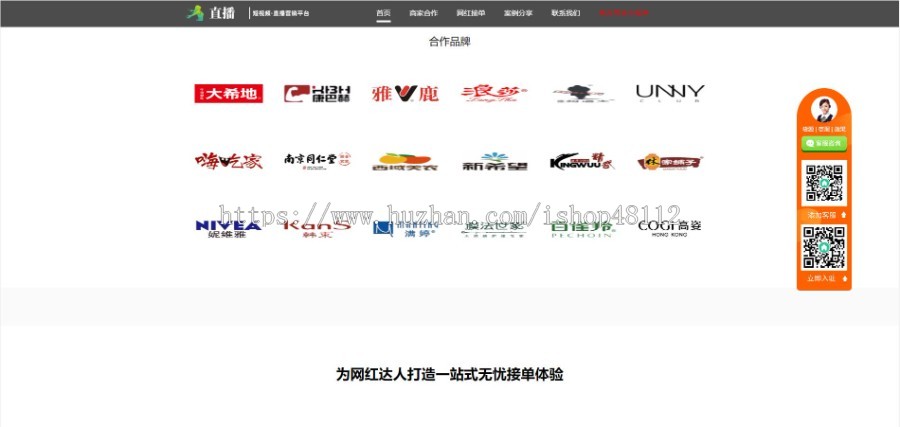Click the KanS 韩束 logo
This screenshot has width=900, height=427.
tap(317, 228)
